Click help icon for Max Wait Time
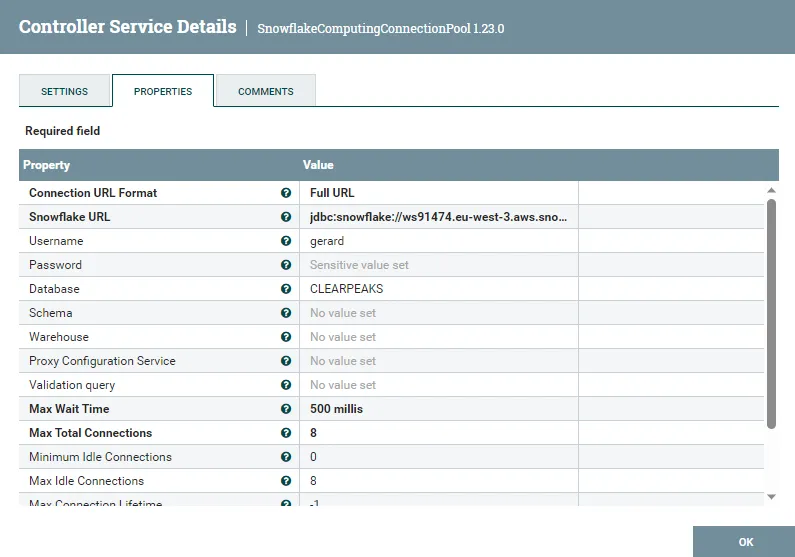Image resolution: width=795 pixels, height=557 pixels. click(286, 409)
